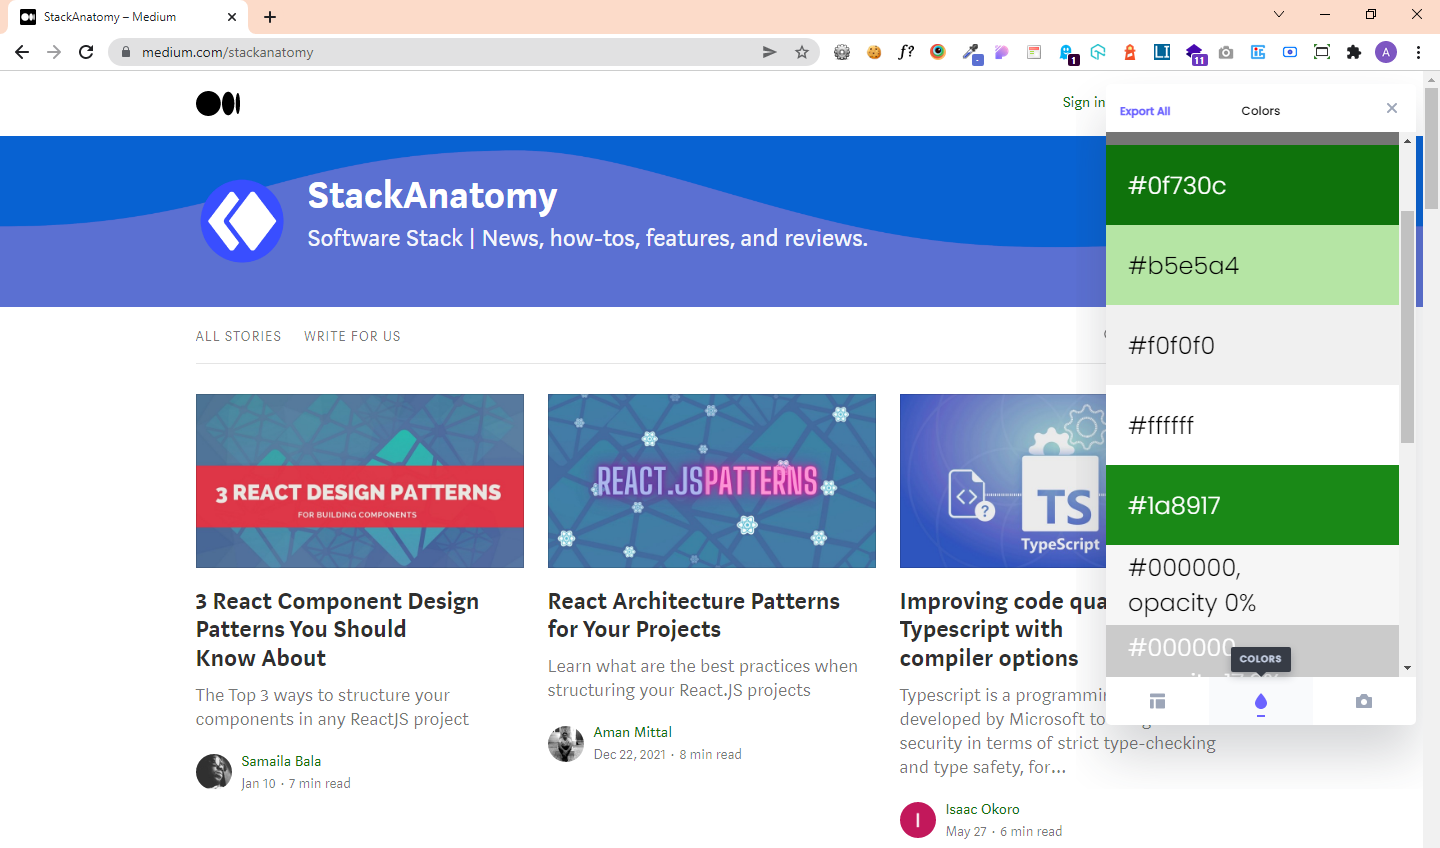Reload the current page
1440x848 pixels.
click(86, 52)
